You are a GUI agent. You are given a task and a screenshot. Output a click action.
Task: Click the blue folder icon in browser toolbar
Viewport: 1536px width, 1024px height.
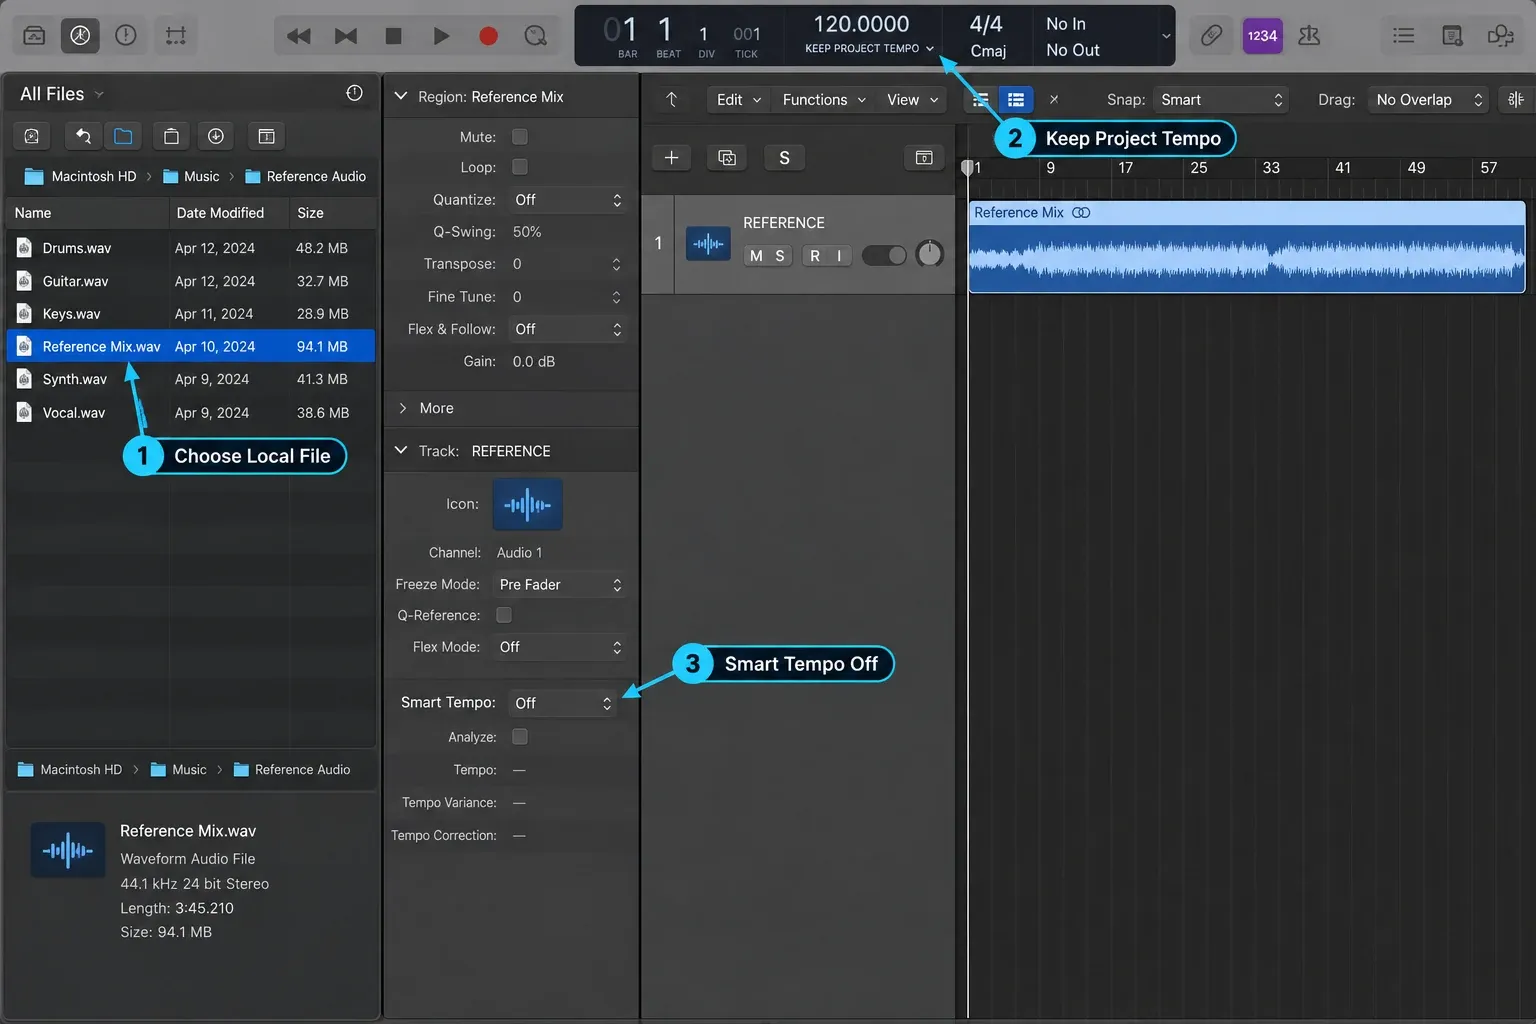pyautogui.click(x=123, y=136)
